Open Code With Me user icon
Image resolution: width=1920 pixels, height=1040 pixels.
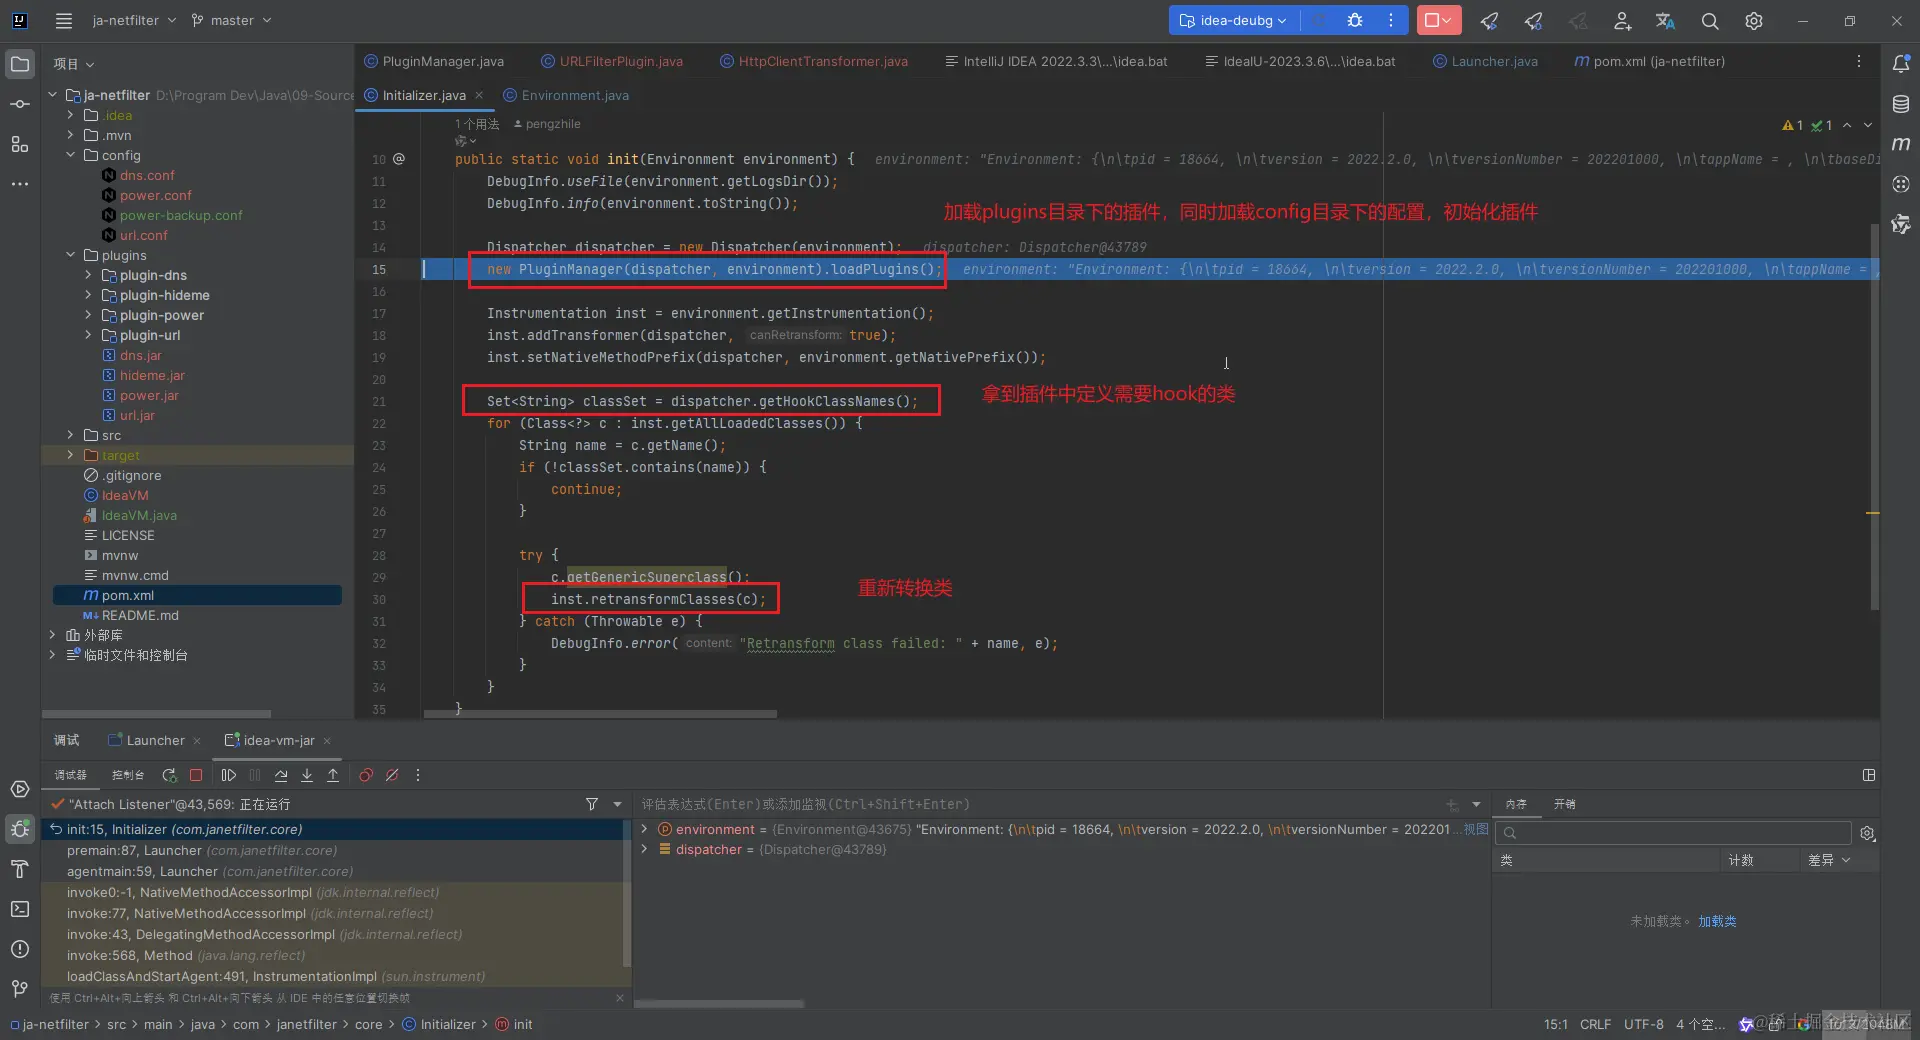(x=1622, y=20)
